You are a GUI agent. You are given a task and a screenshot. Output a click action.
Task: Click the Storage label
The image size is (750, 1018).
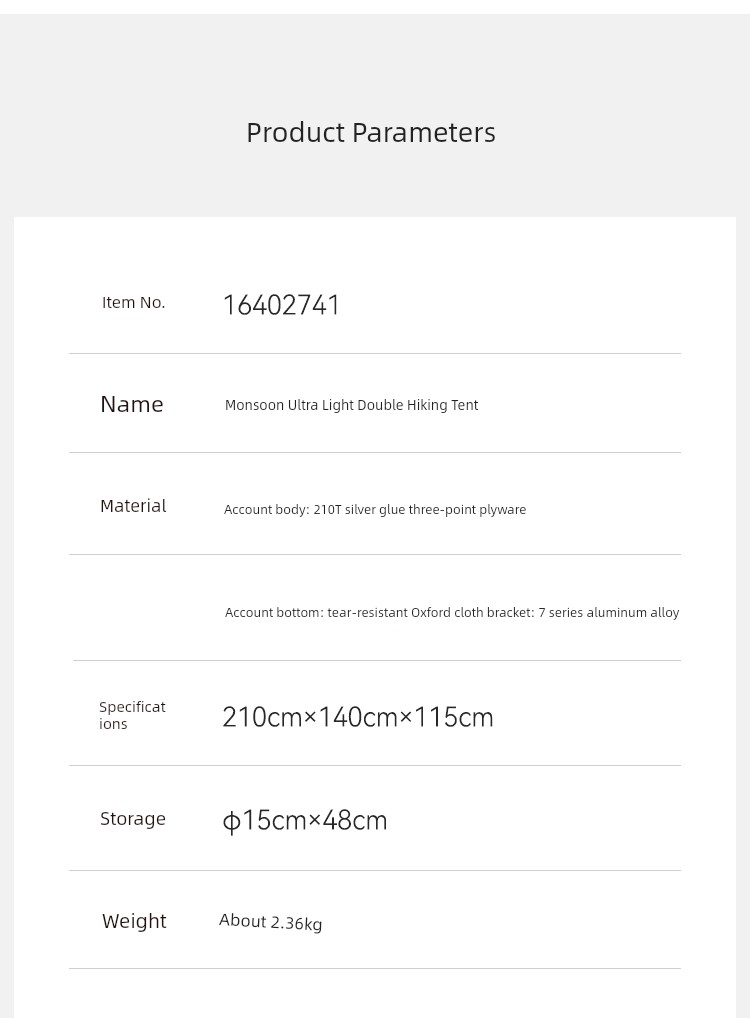[132, 819]
